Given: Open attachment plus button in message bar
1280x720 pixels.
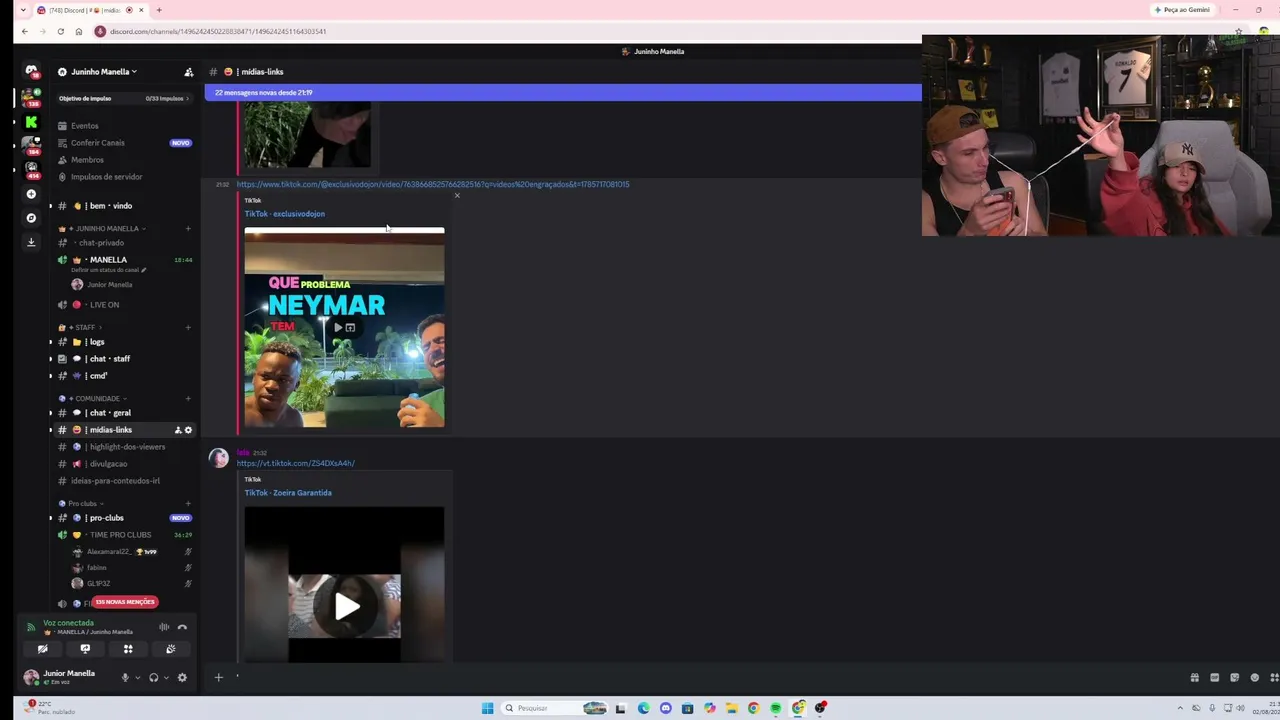Looking at the screenshot, I should click(218, 677).
